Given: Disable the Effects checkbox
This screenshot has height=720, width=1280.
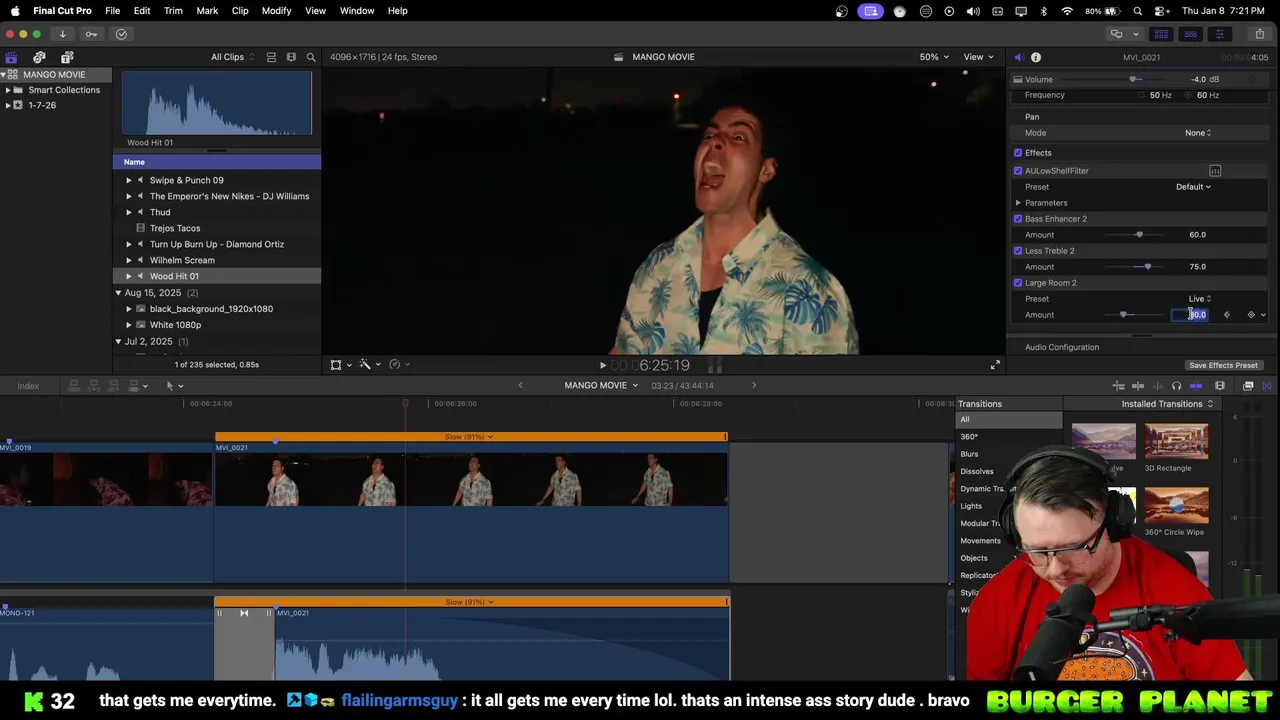Looking at the screenshot, I should click(1018, 153).
